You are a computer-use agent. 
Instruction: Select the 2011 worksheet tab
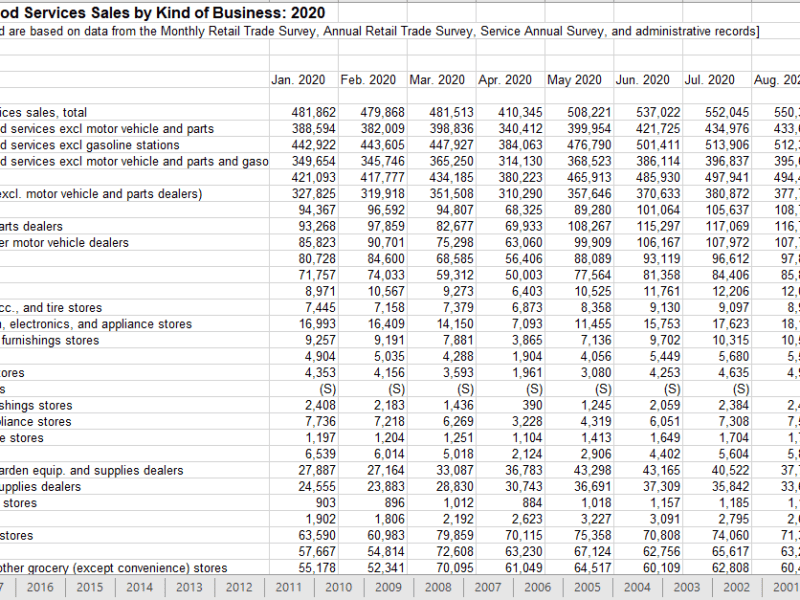click(288, 588)
